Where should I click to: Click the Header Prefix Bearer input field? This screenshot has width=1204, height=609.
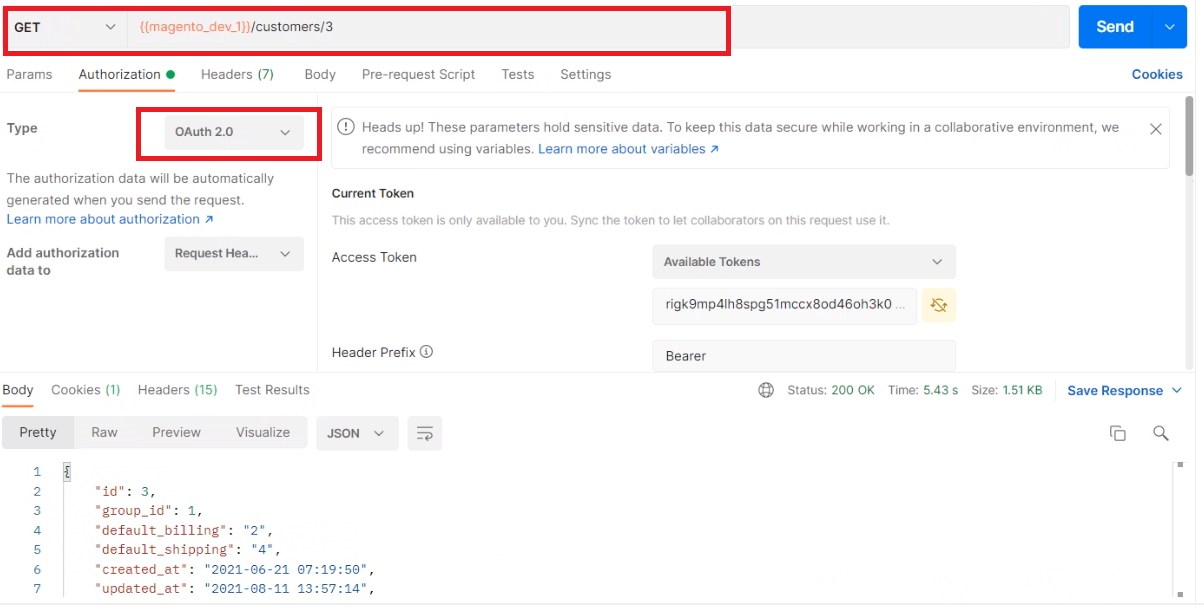click(x=804, y=356)
